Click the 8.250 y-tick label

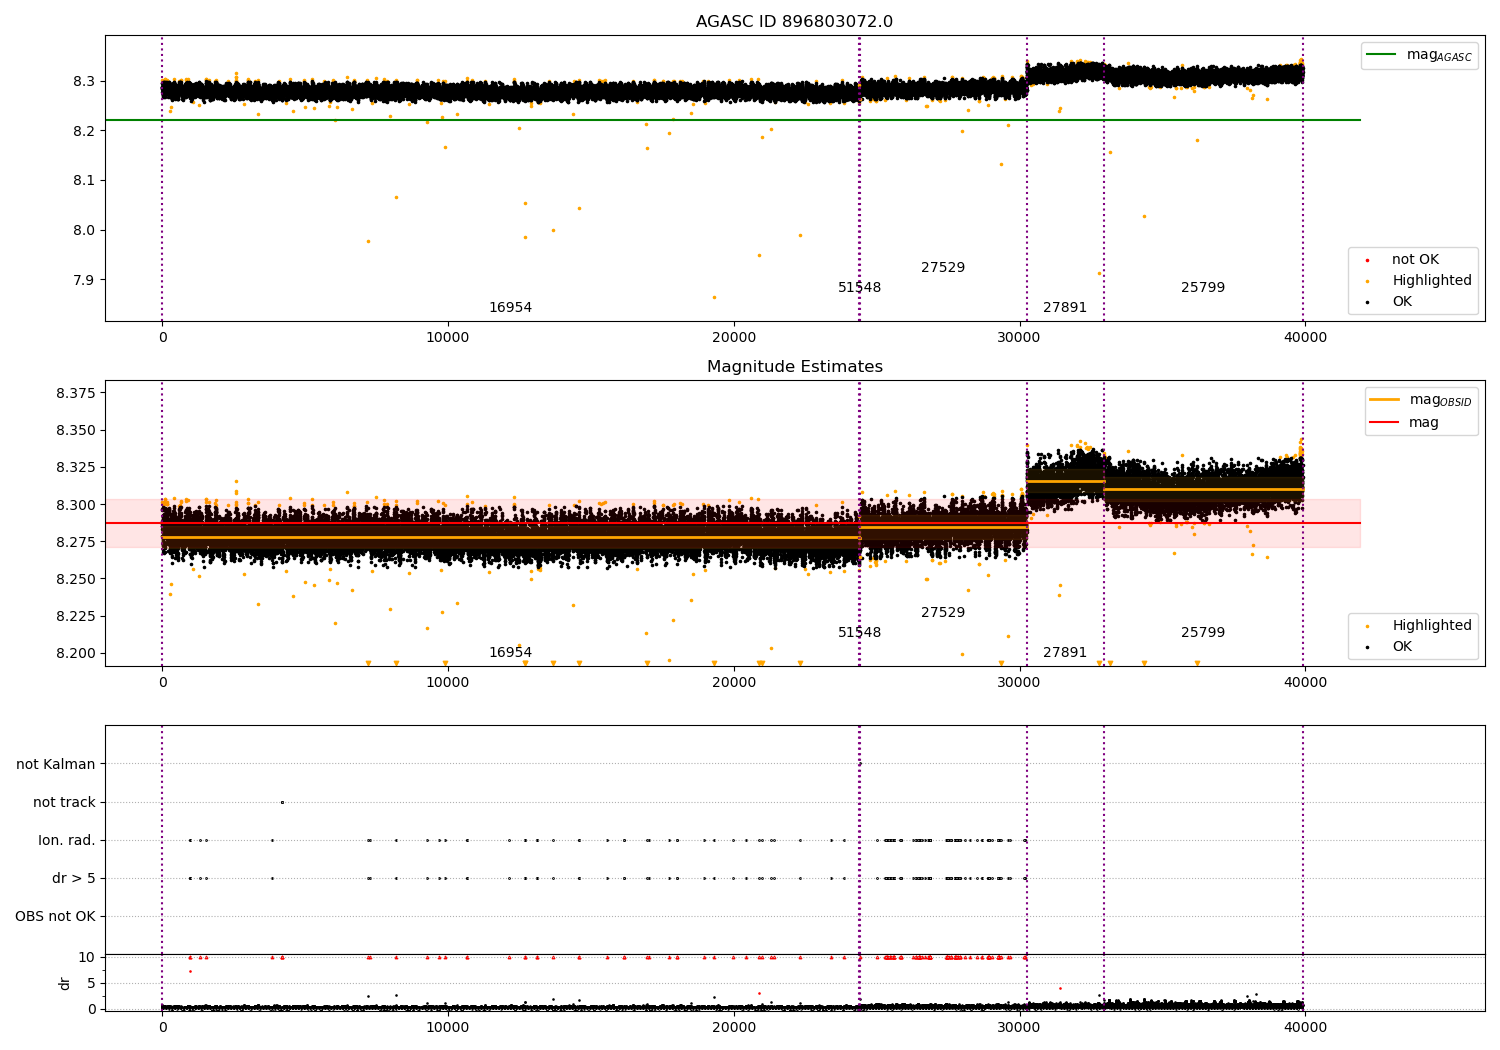click(76, 579)
